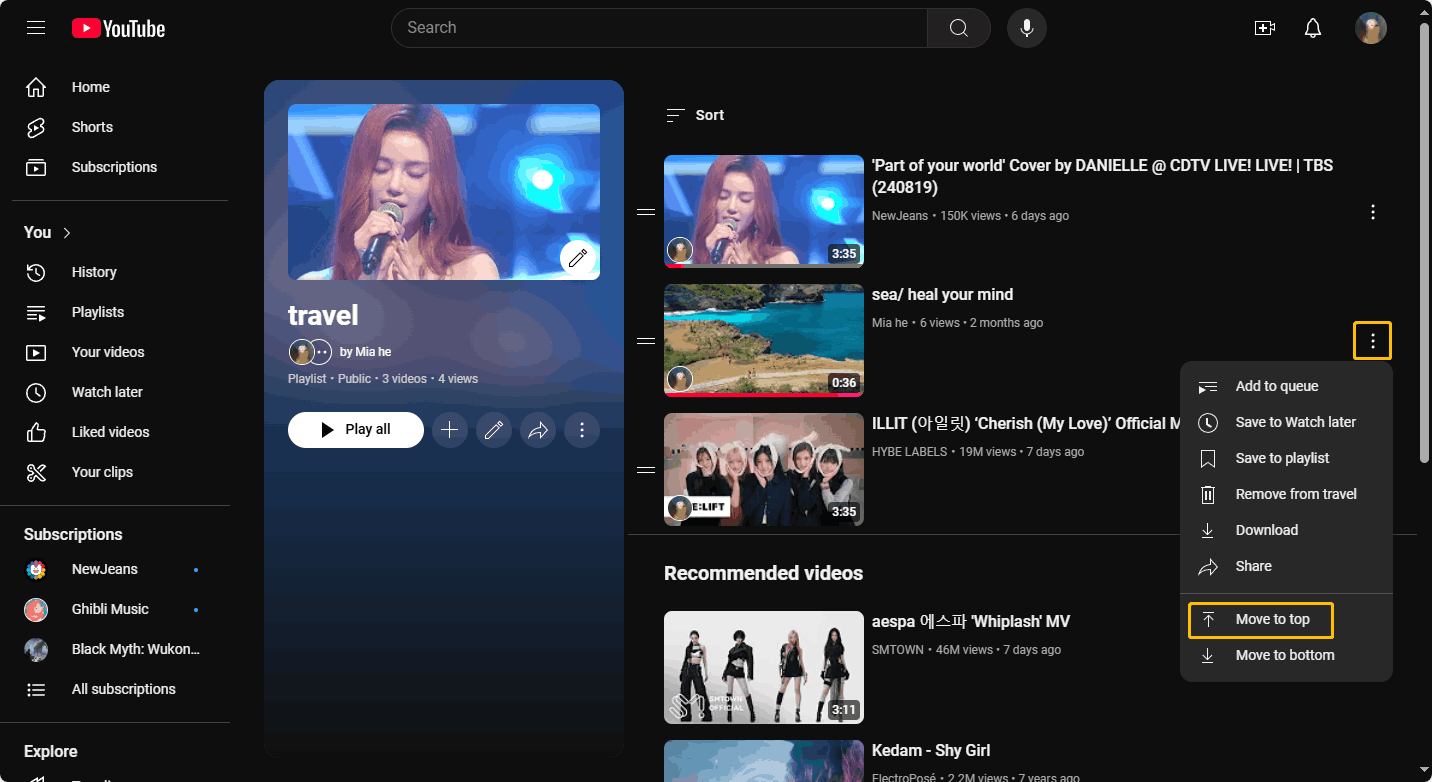Image resolution: width=1432 pixels, height=782 pixels.
Task: Open the hamburger guide menu
Action: (x=36, y=28)
